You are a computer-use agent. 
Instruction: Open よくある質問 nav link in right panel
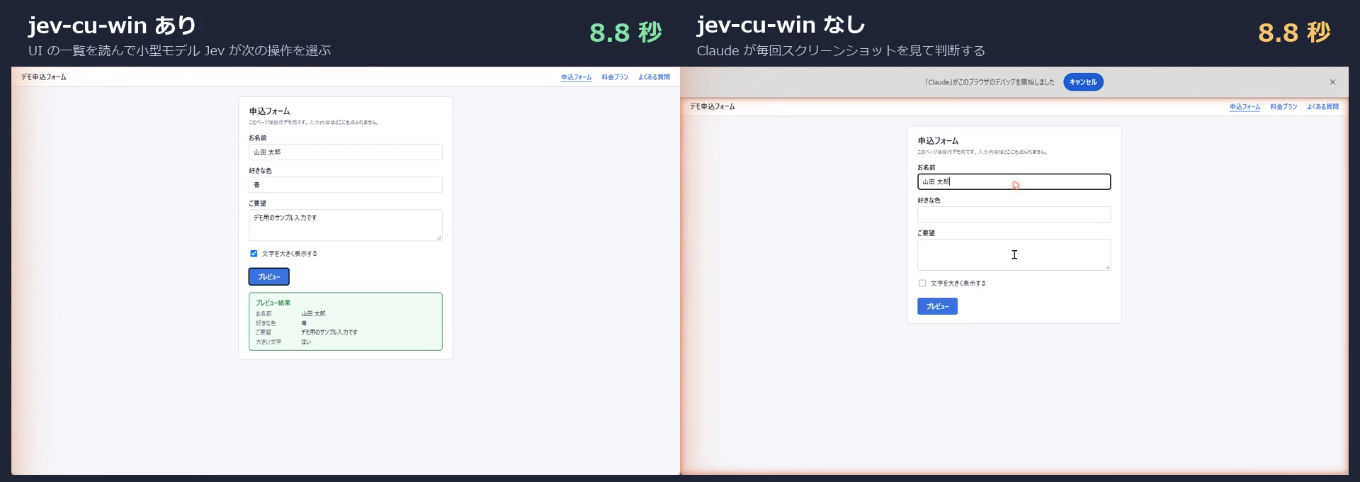[1323, 106]
